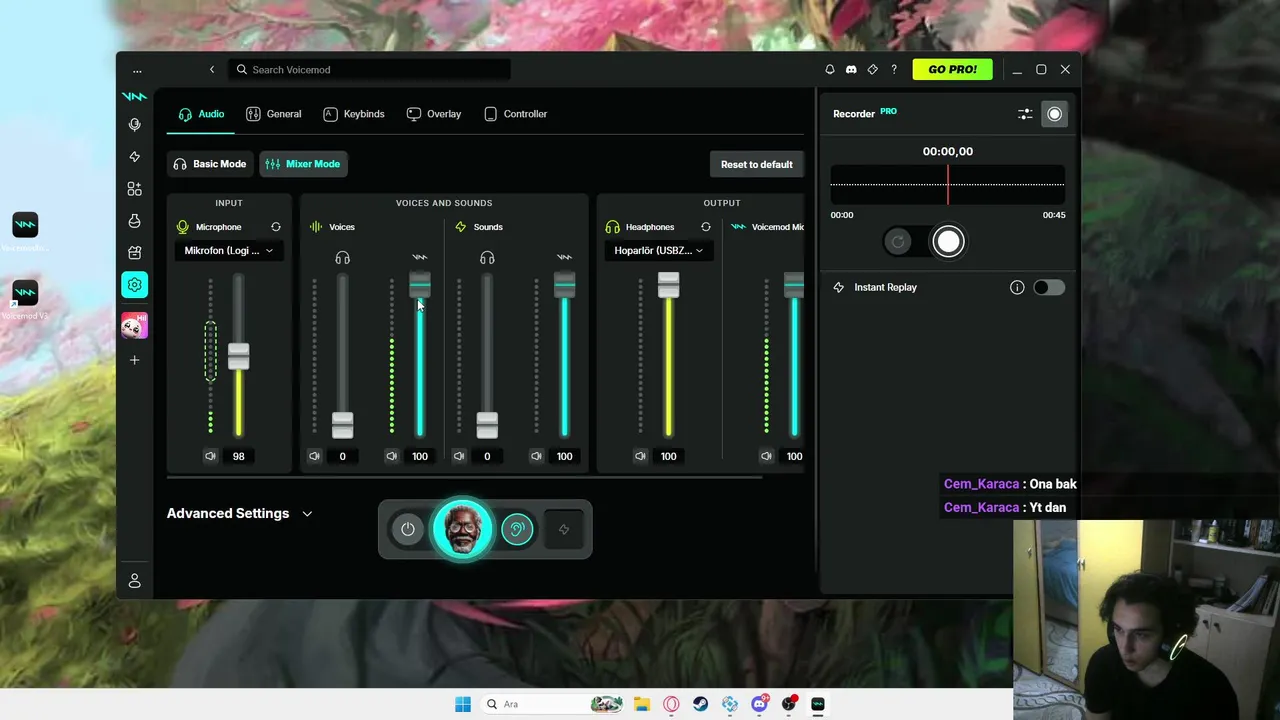
Task: Mute the Headphones output channel
Action: (640, 456)
